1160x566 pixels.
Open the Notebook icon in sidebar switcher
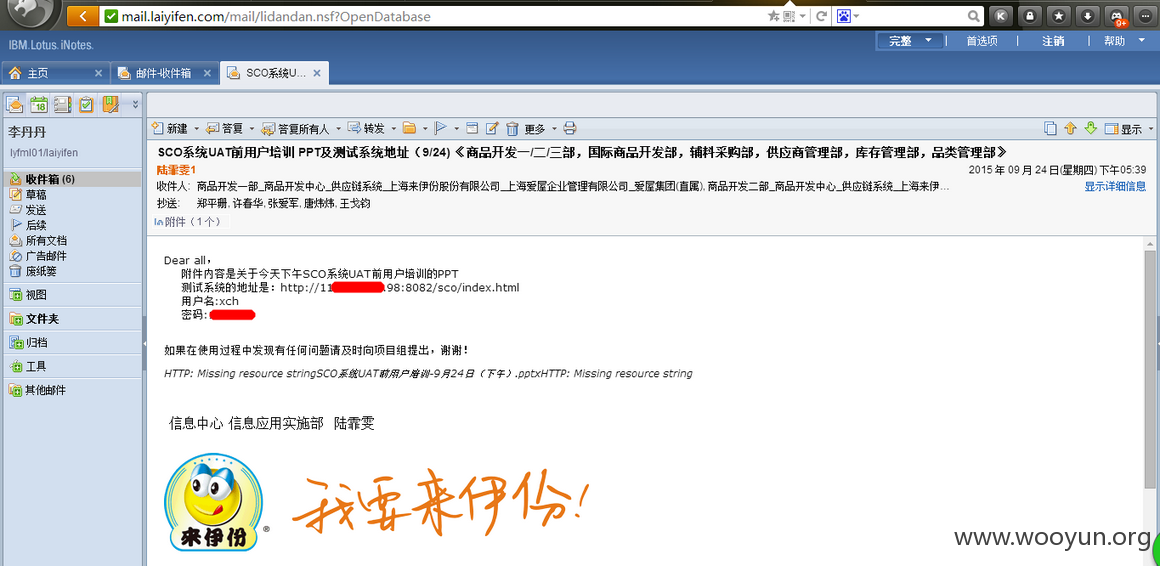point(110,104)
